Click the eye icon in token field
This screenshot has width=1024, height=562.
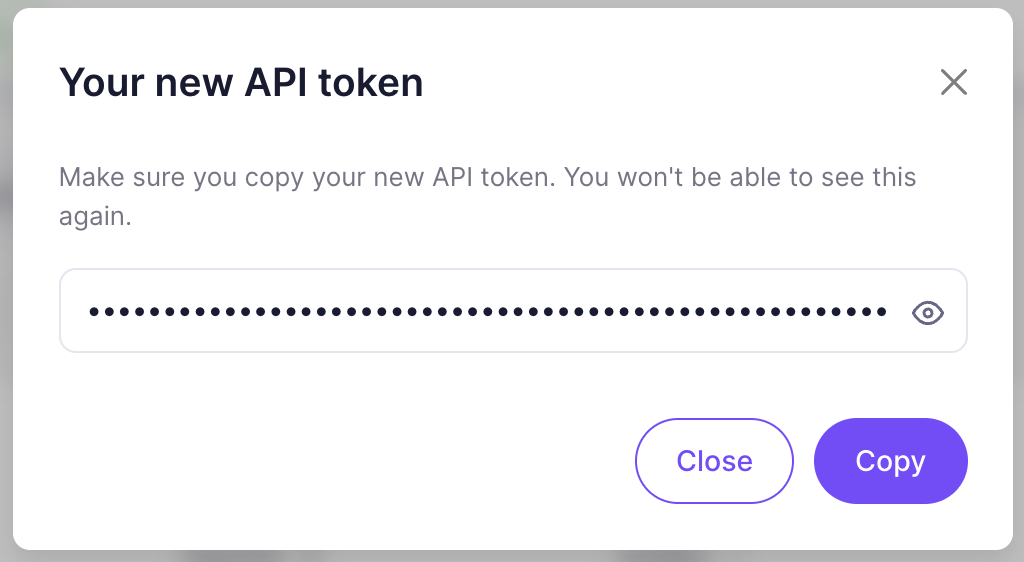coord(928,312)
